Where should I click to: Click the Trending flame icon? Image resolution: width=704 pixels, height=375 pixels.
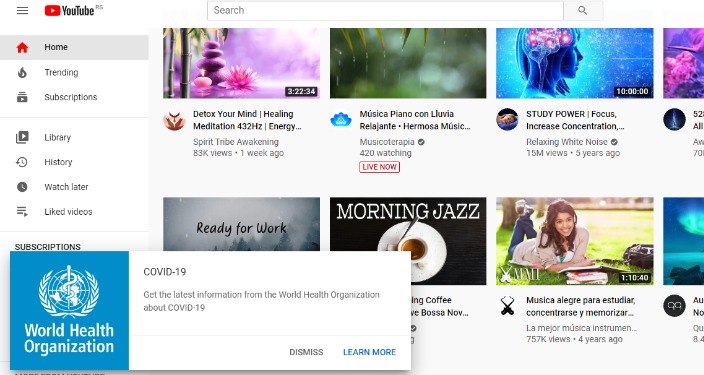tap(22, 72)
